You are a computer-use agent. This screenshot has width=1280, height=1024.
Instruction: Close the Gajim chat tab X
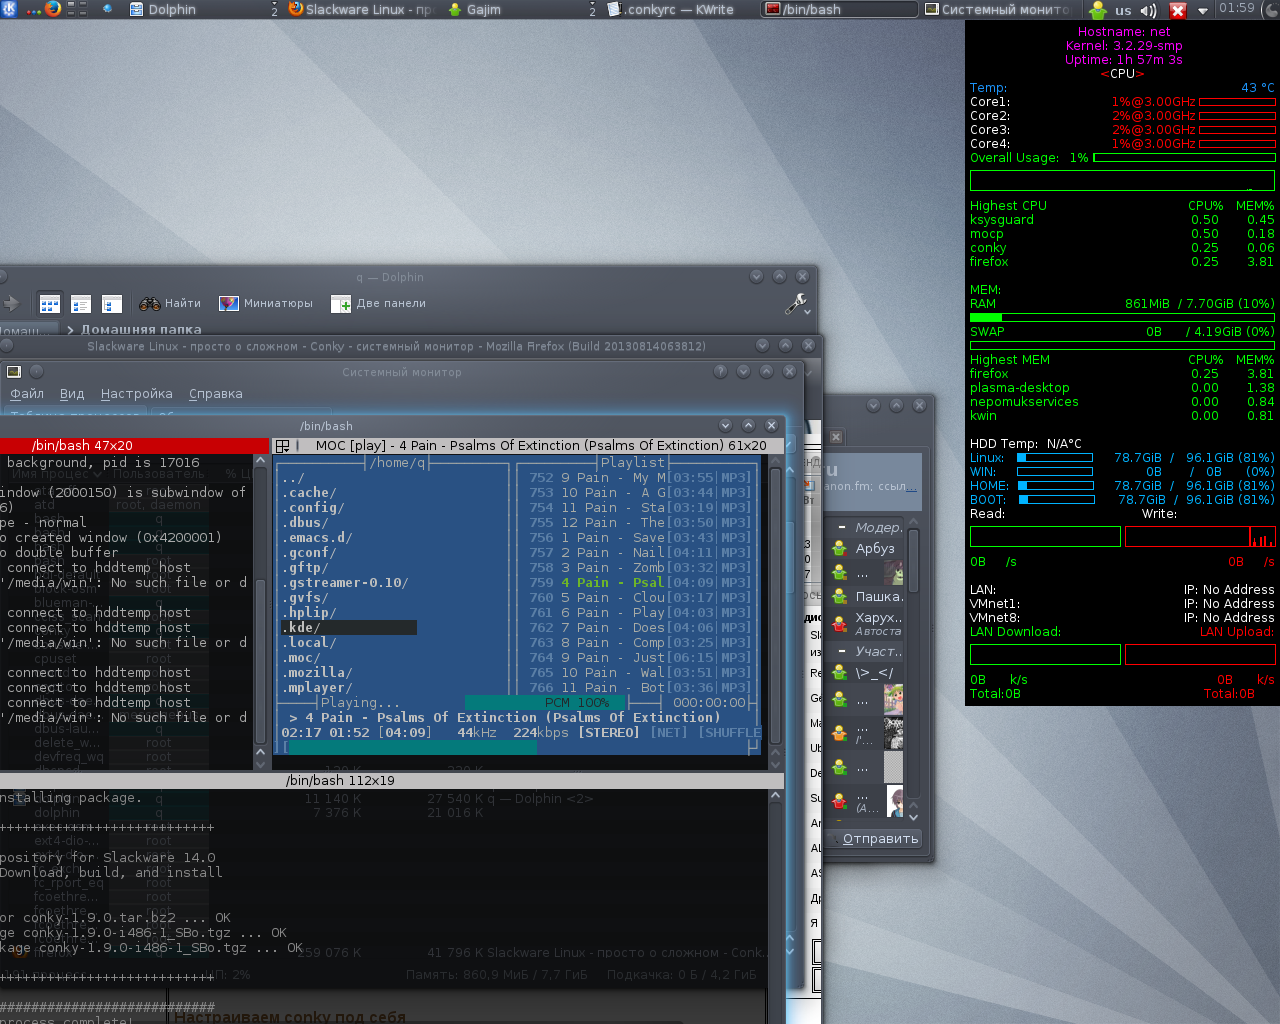836,437
